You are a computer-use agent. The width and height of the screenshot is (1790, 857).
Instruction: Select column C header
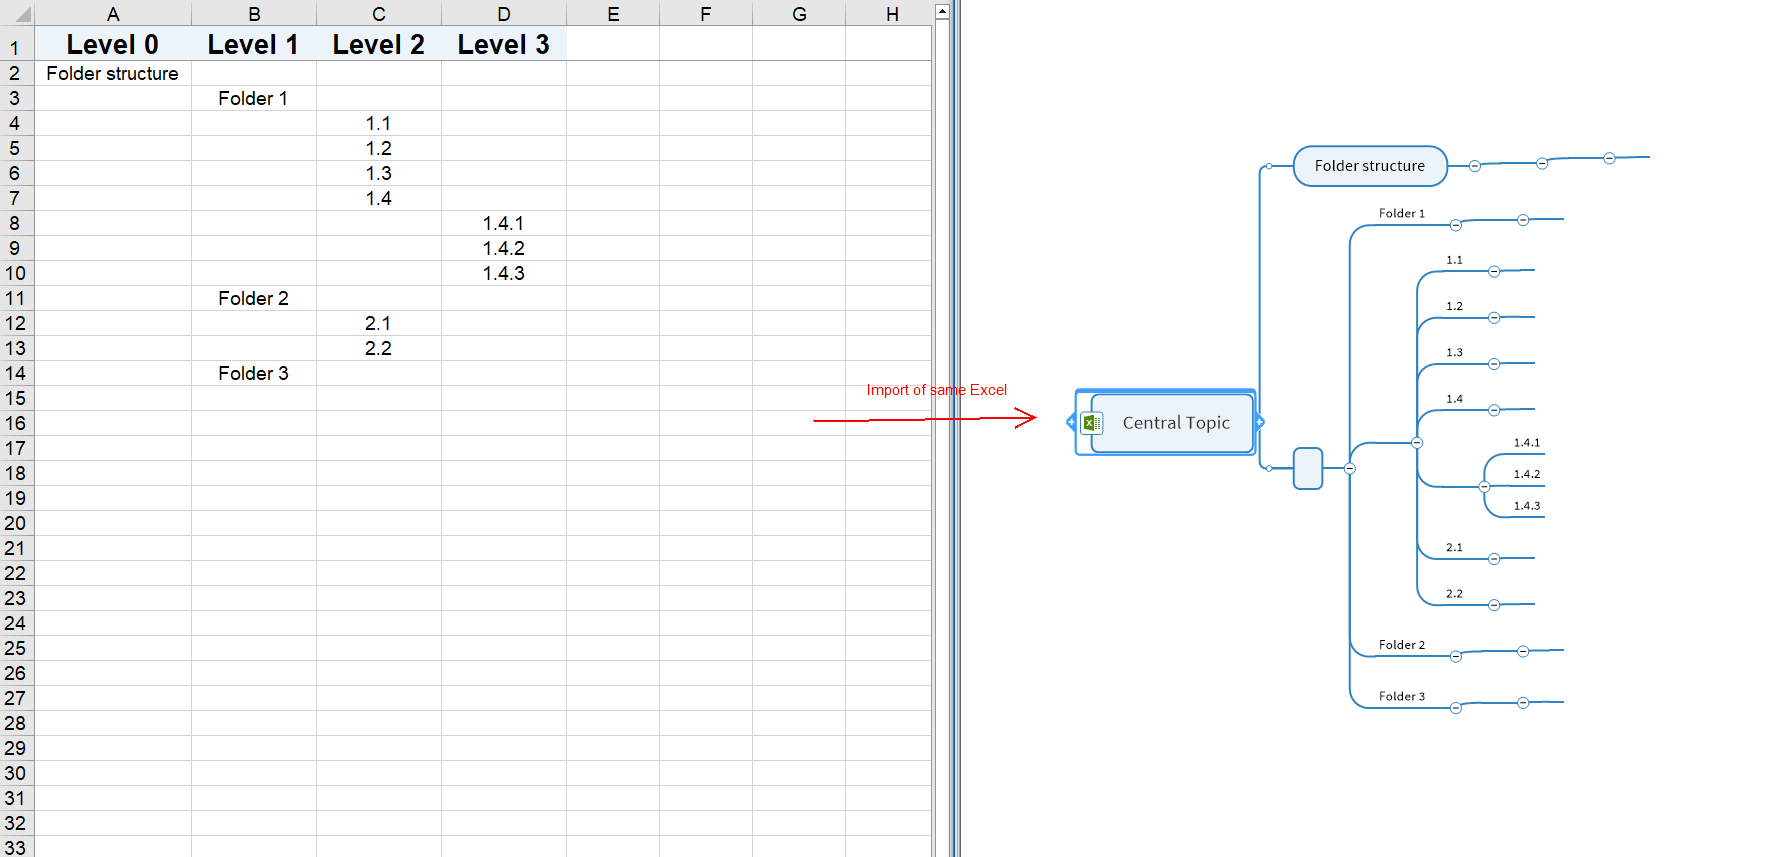point(379,13)
